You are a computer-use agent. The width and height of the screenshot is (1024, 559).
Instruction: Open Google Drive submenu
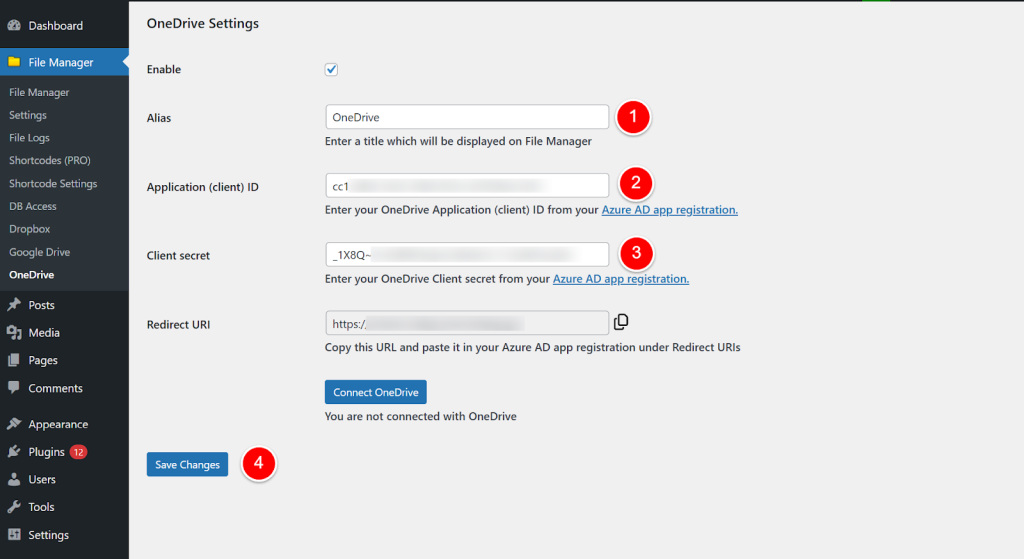[39, 252]
